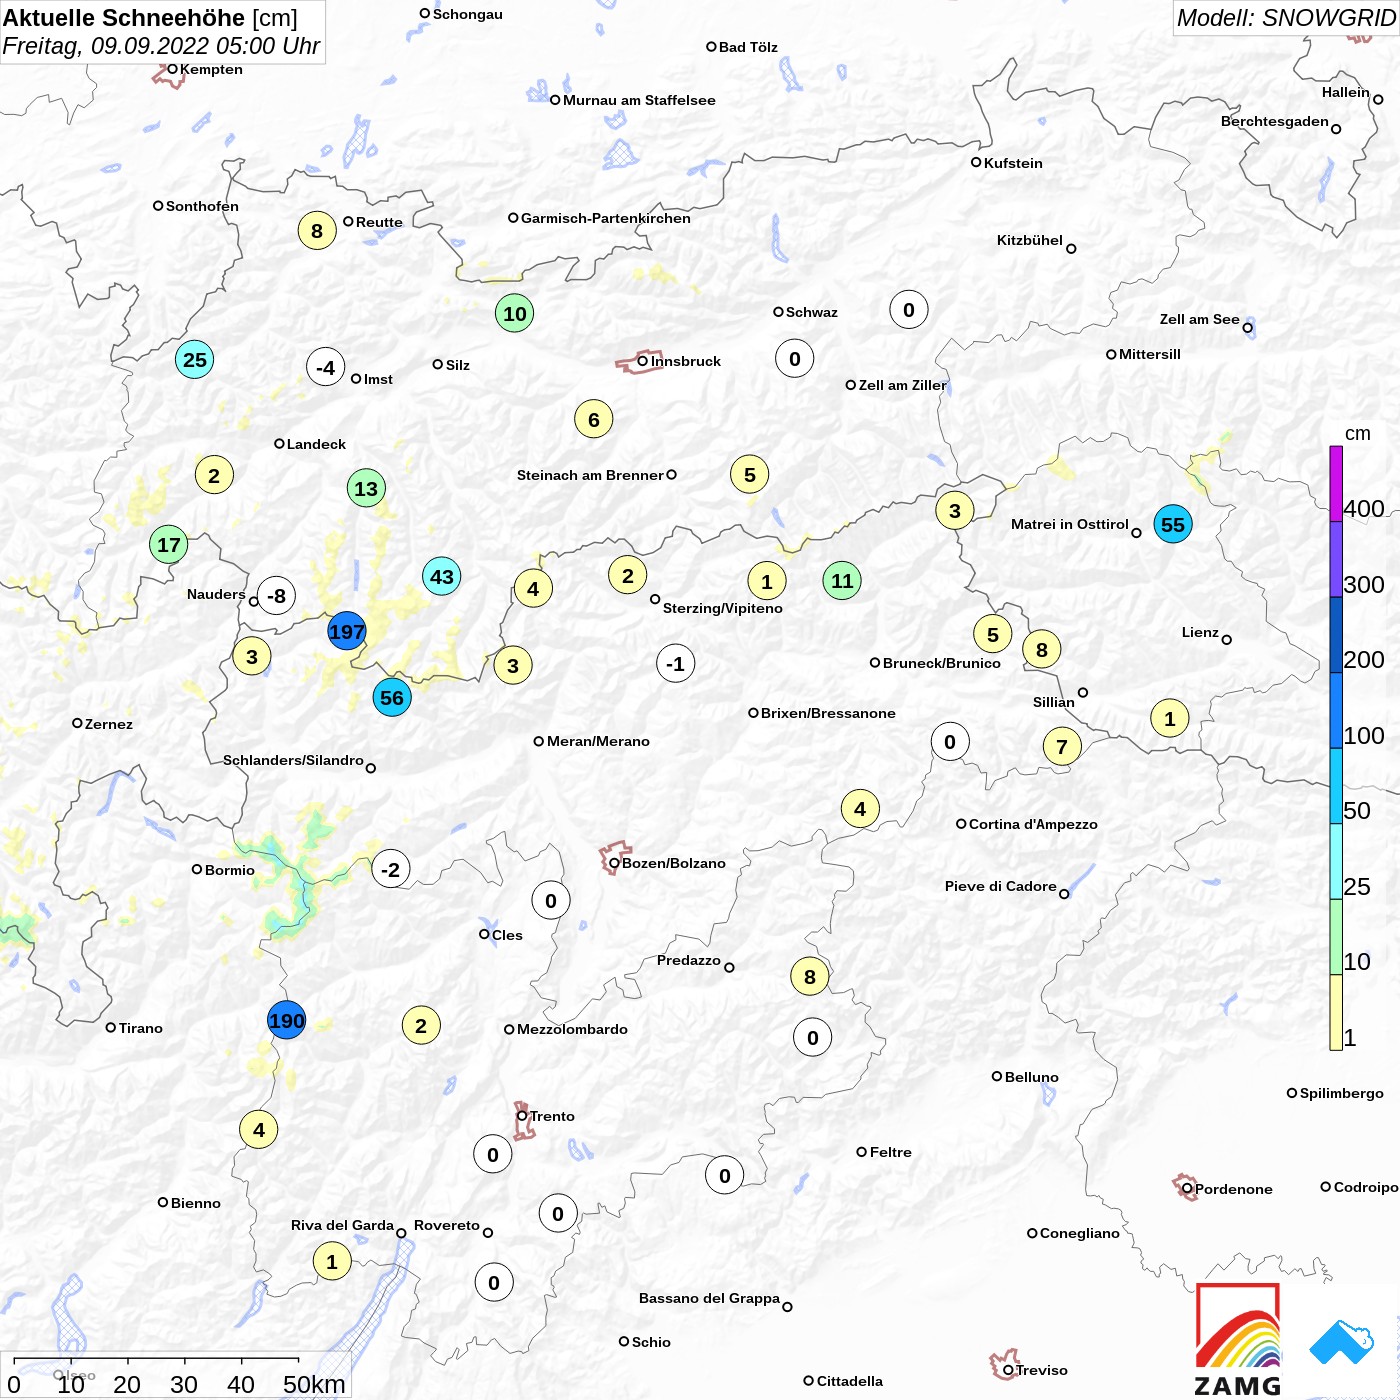Click the Bozen/Bolzano city label
This screenshot has height=1400, width=1400.
pos(674,863)
